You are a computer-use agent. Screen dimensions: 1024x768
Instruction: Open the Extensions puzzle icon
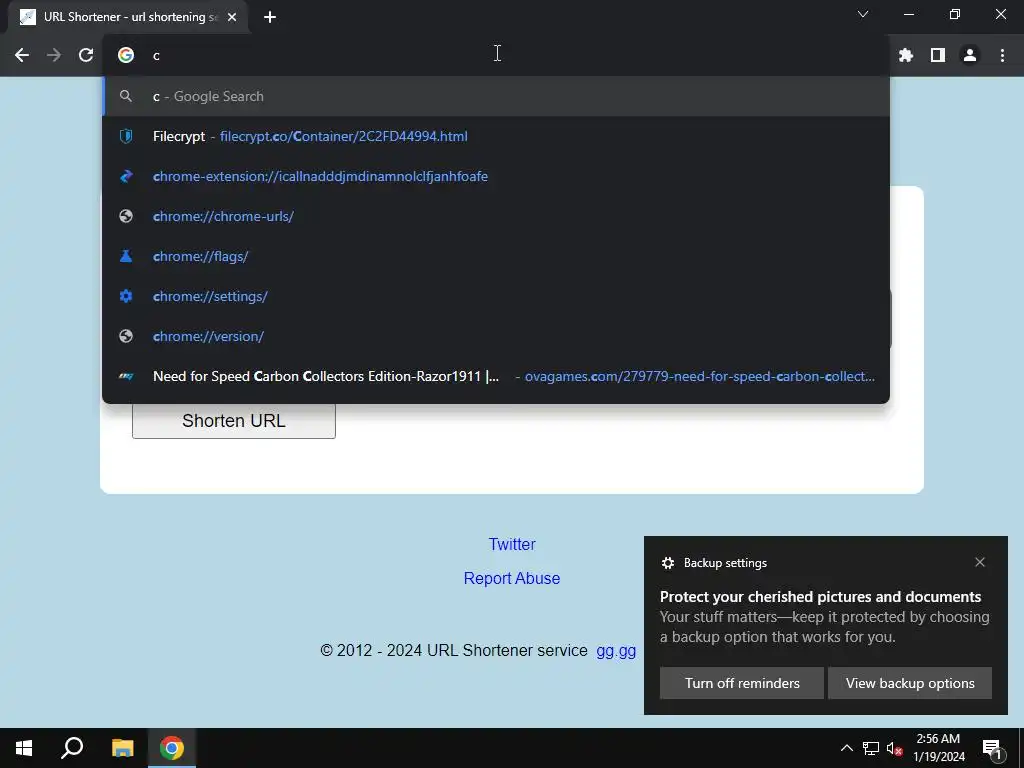tap(905, 56)
